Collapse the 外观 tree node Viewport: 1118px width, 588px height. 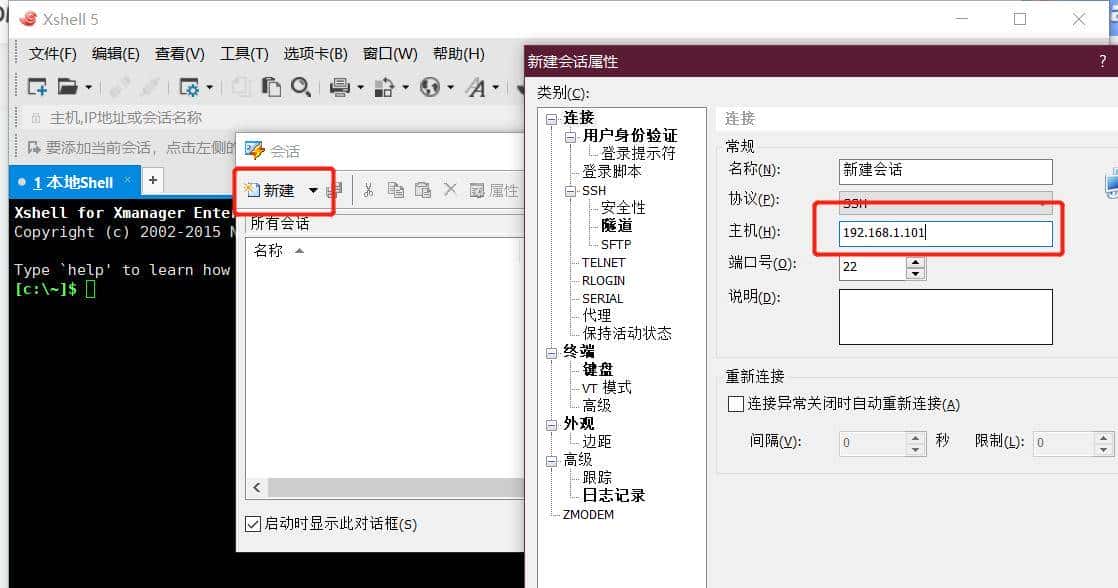551,425
